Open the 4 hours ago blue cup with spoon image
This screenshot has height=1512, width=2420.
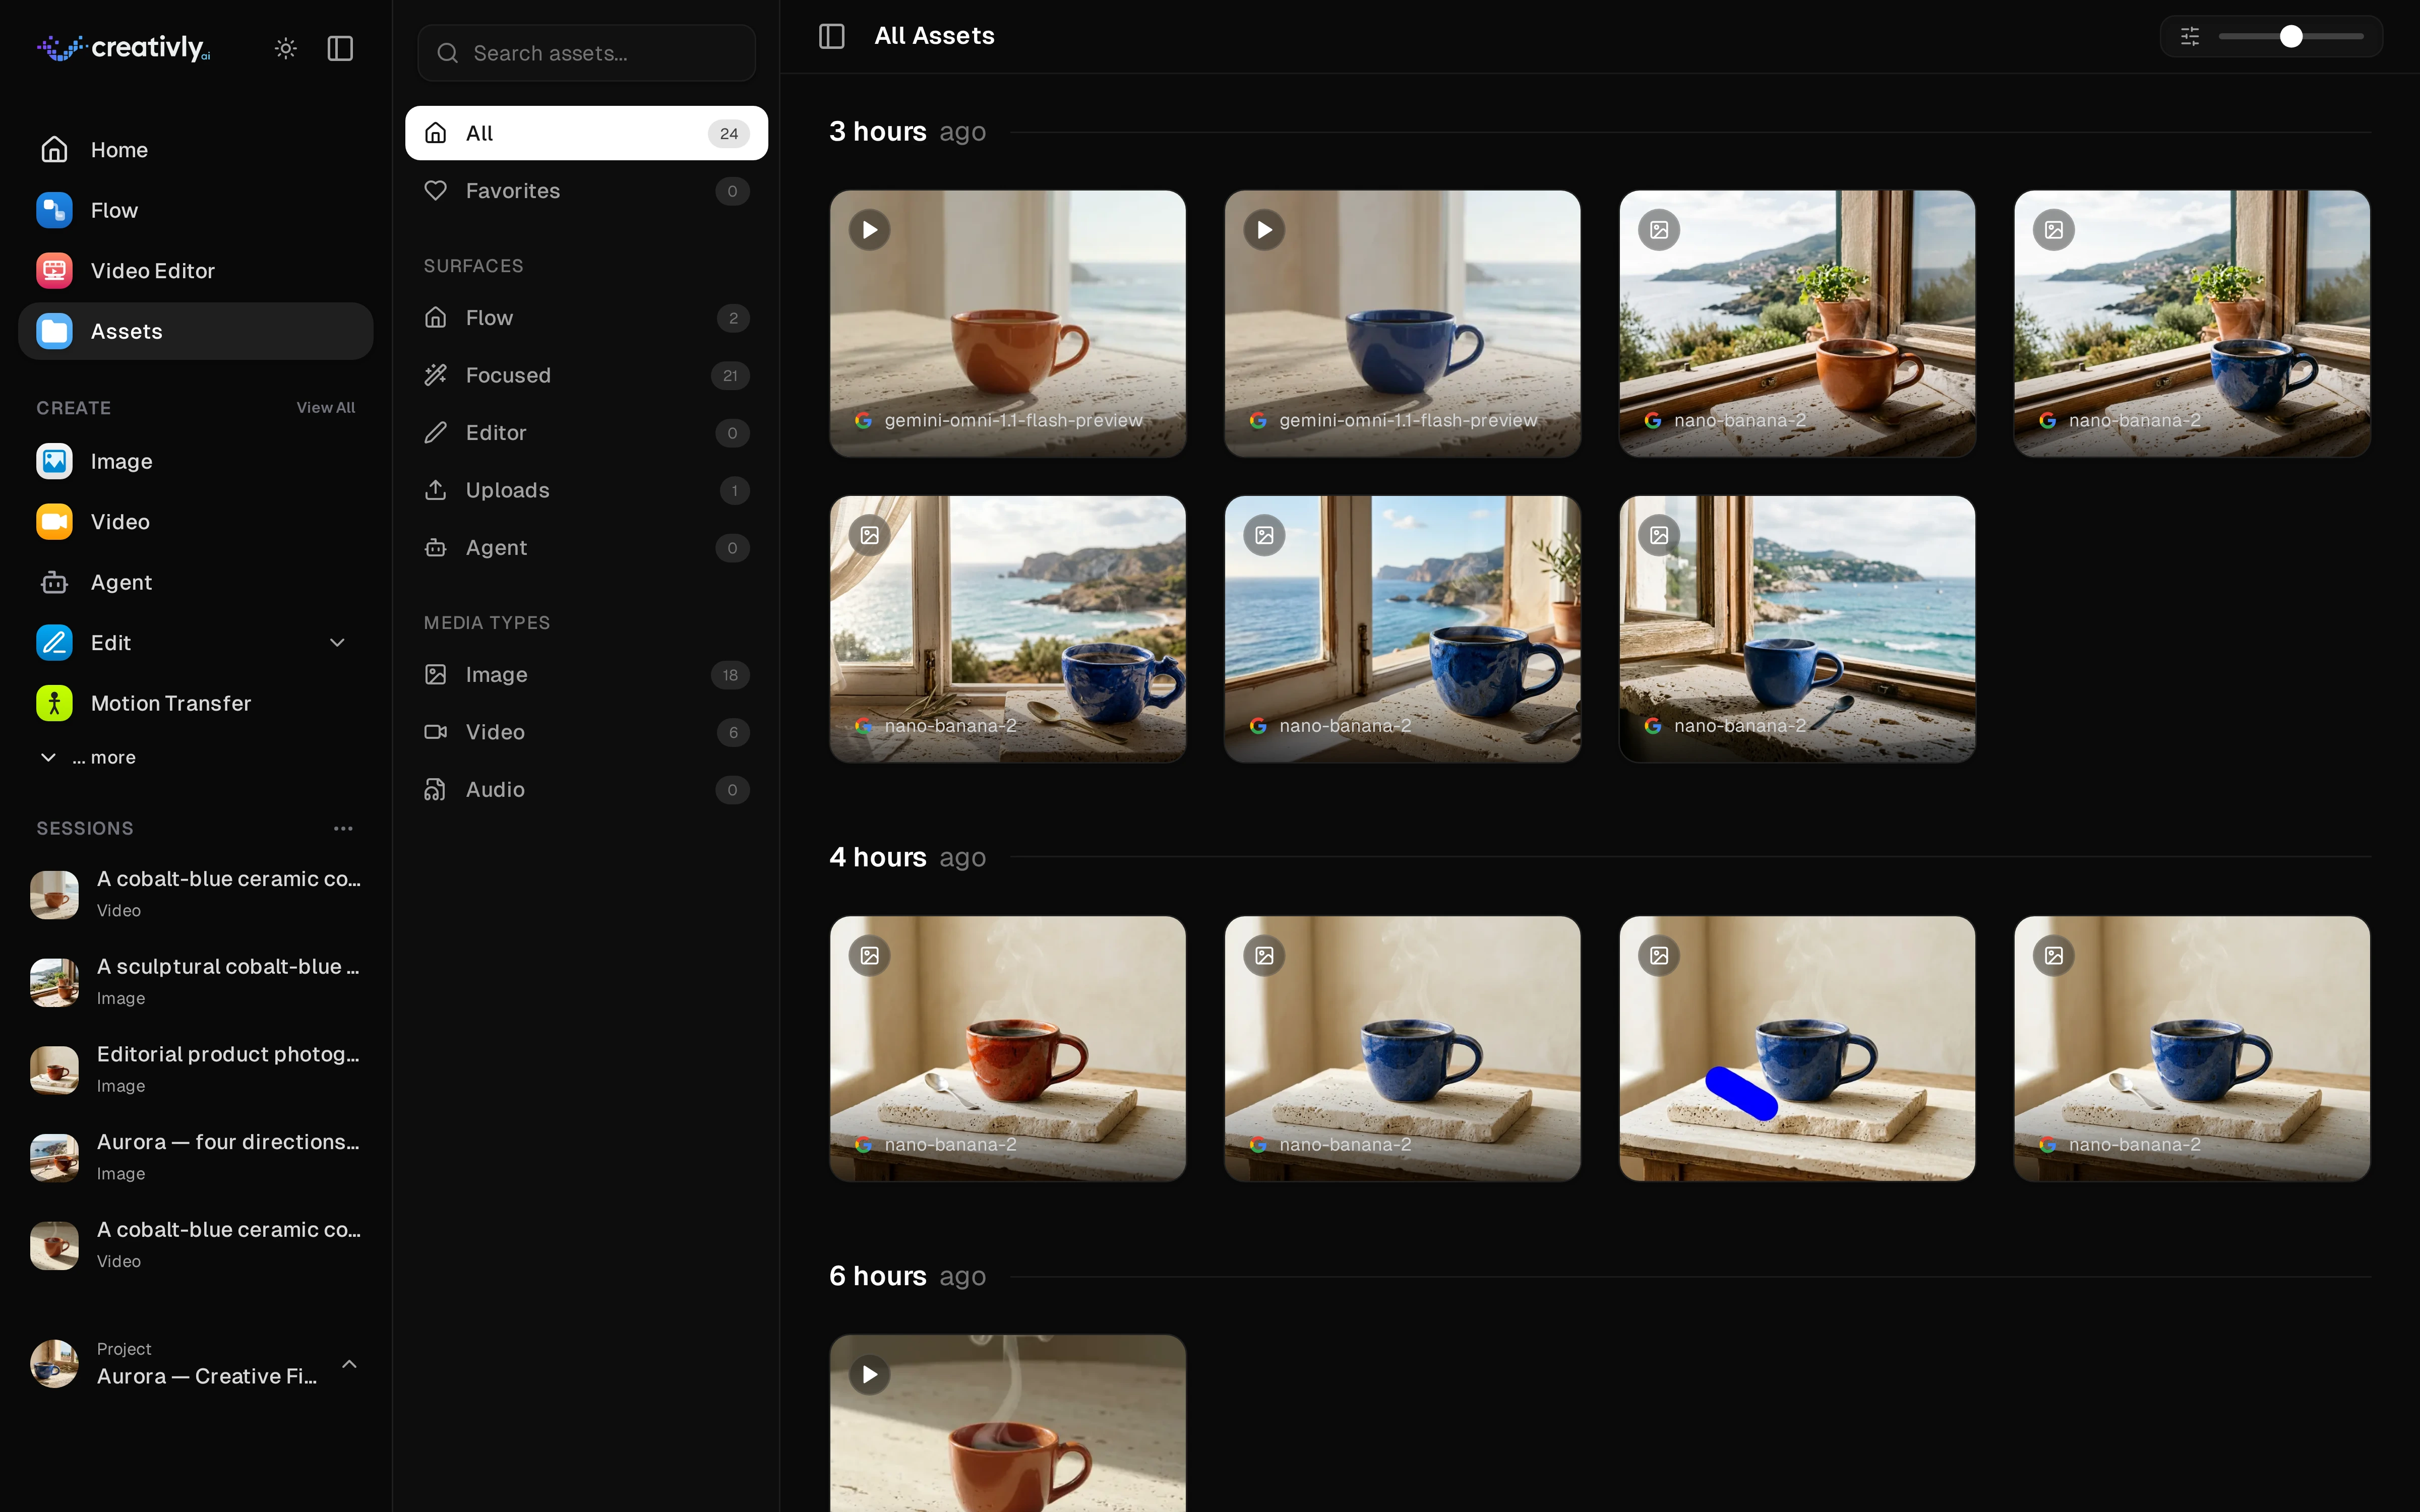(x=2192, y=1049)
